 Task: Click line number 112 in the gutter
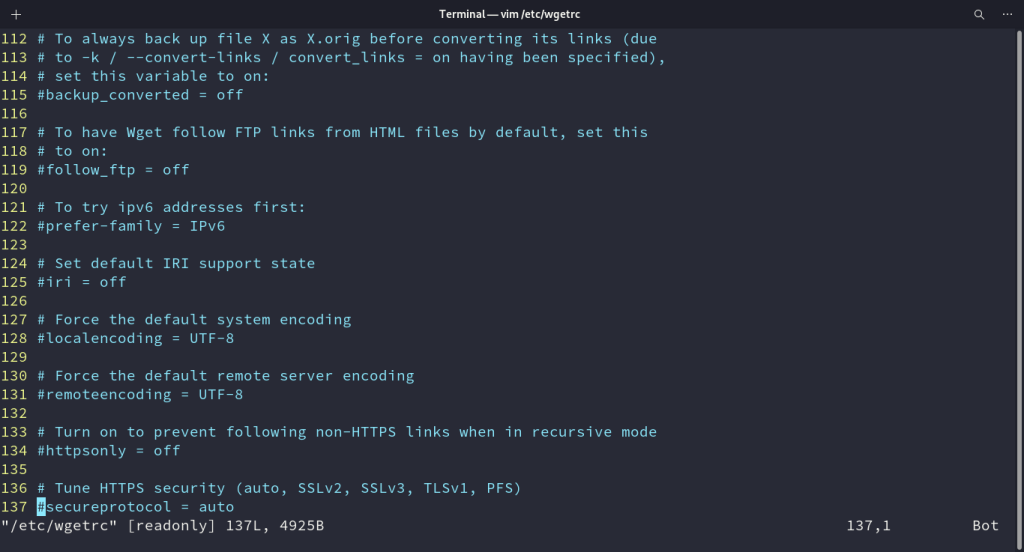14,39
